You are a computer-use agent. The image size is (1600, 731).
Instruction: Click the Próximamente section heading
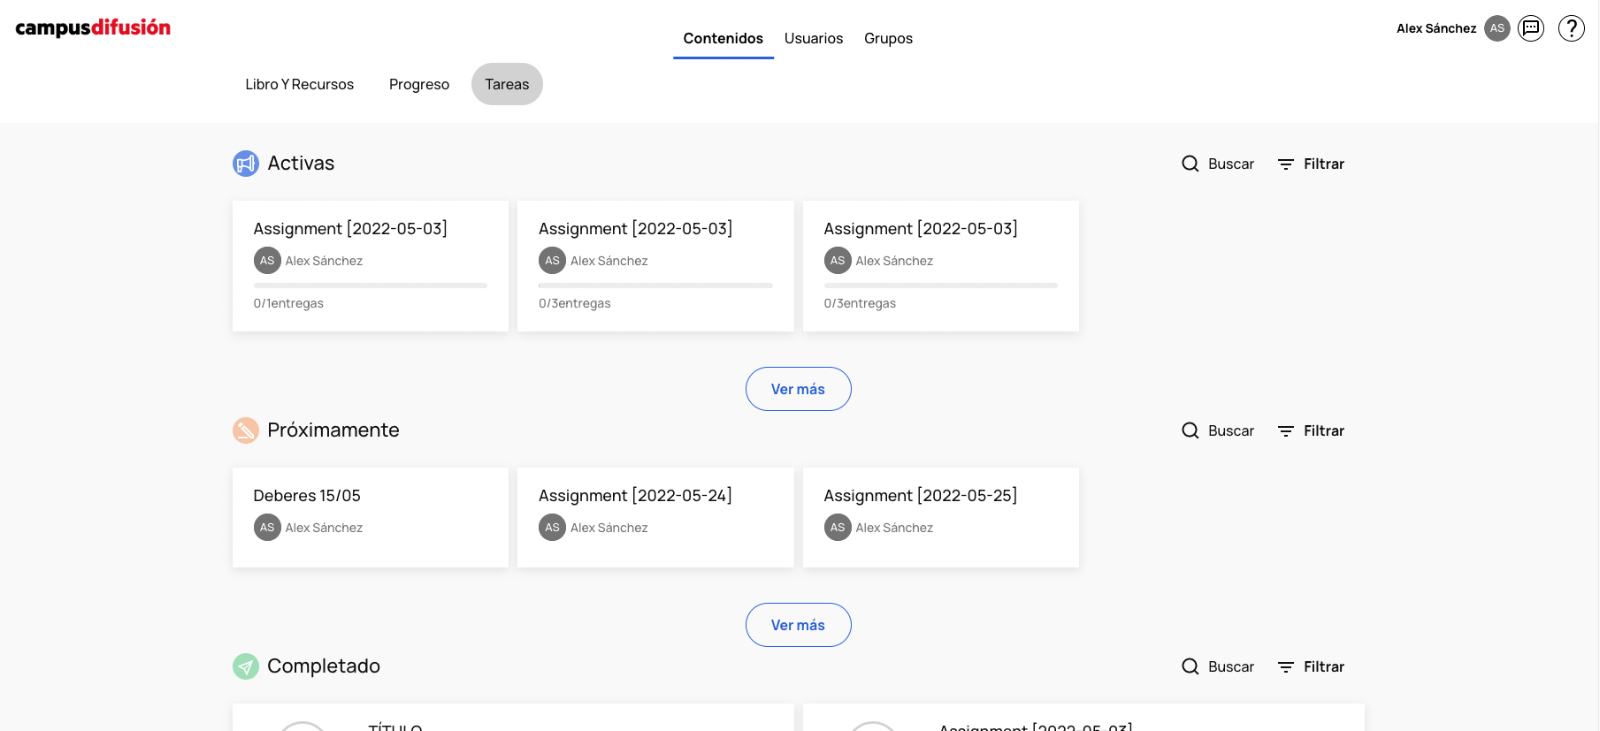(x=333, y=431)
